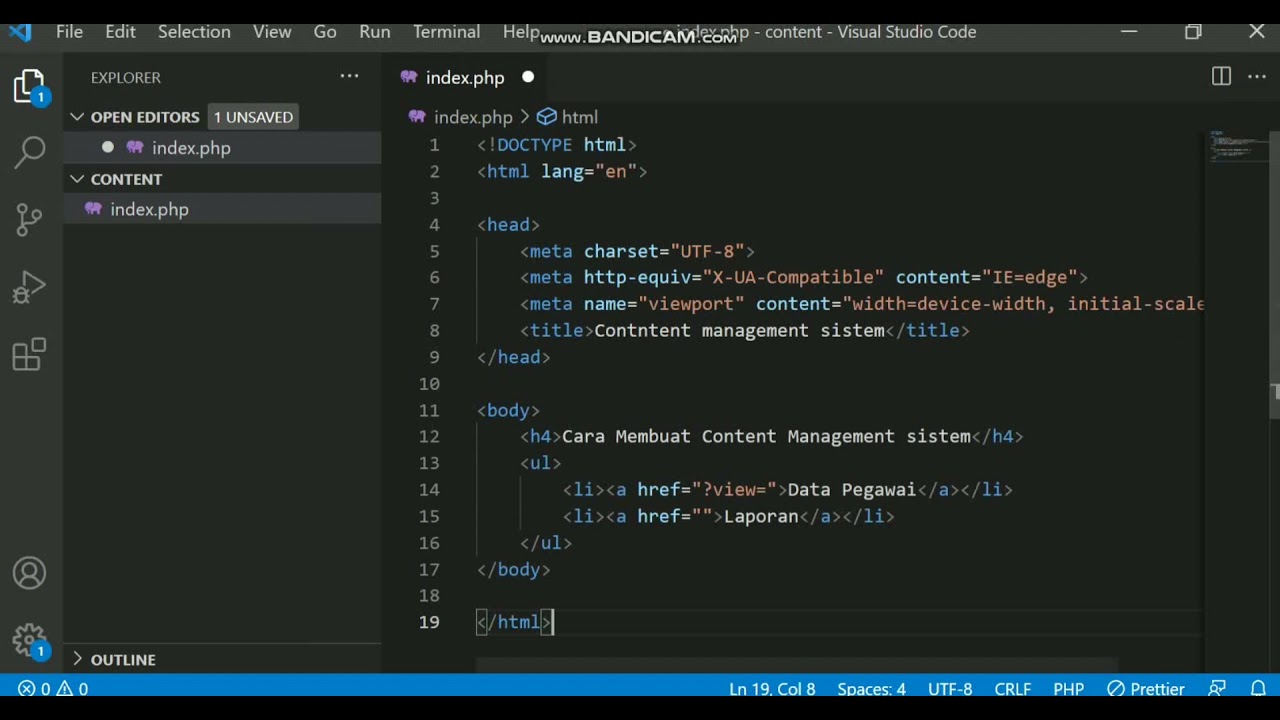Open the Run menu
Screen dimensions: 1280x720
click(375, 32)
